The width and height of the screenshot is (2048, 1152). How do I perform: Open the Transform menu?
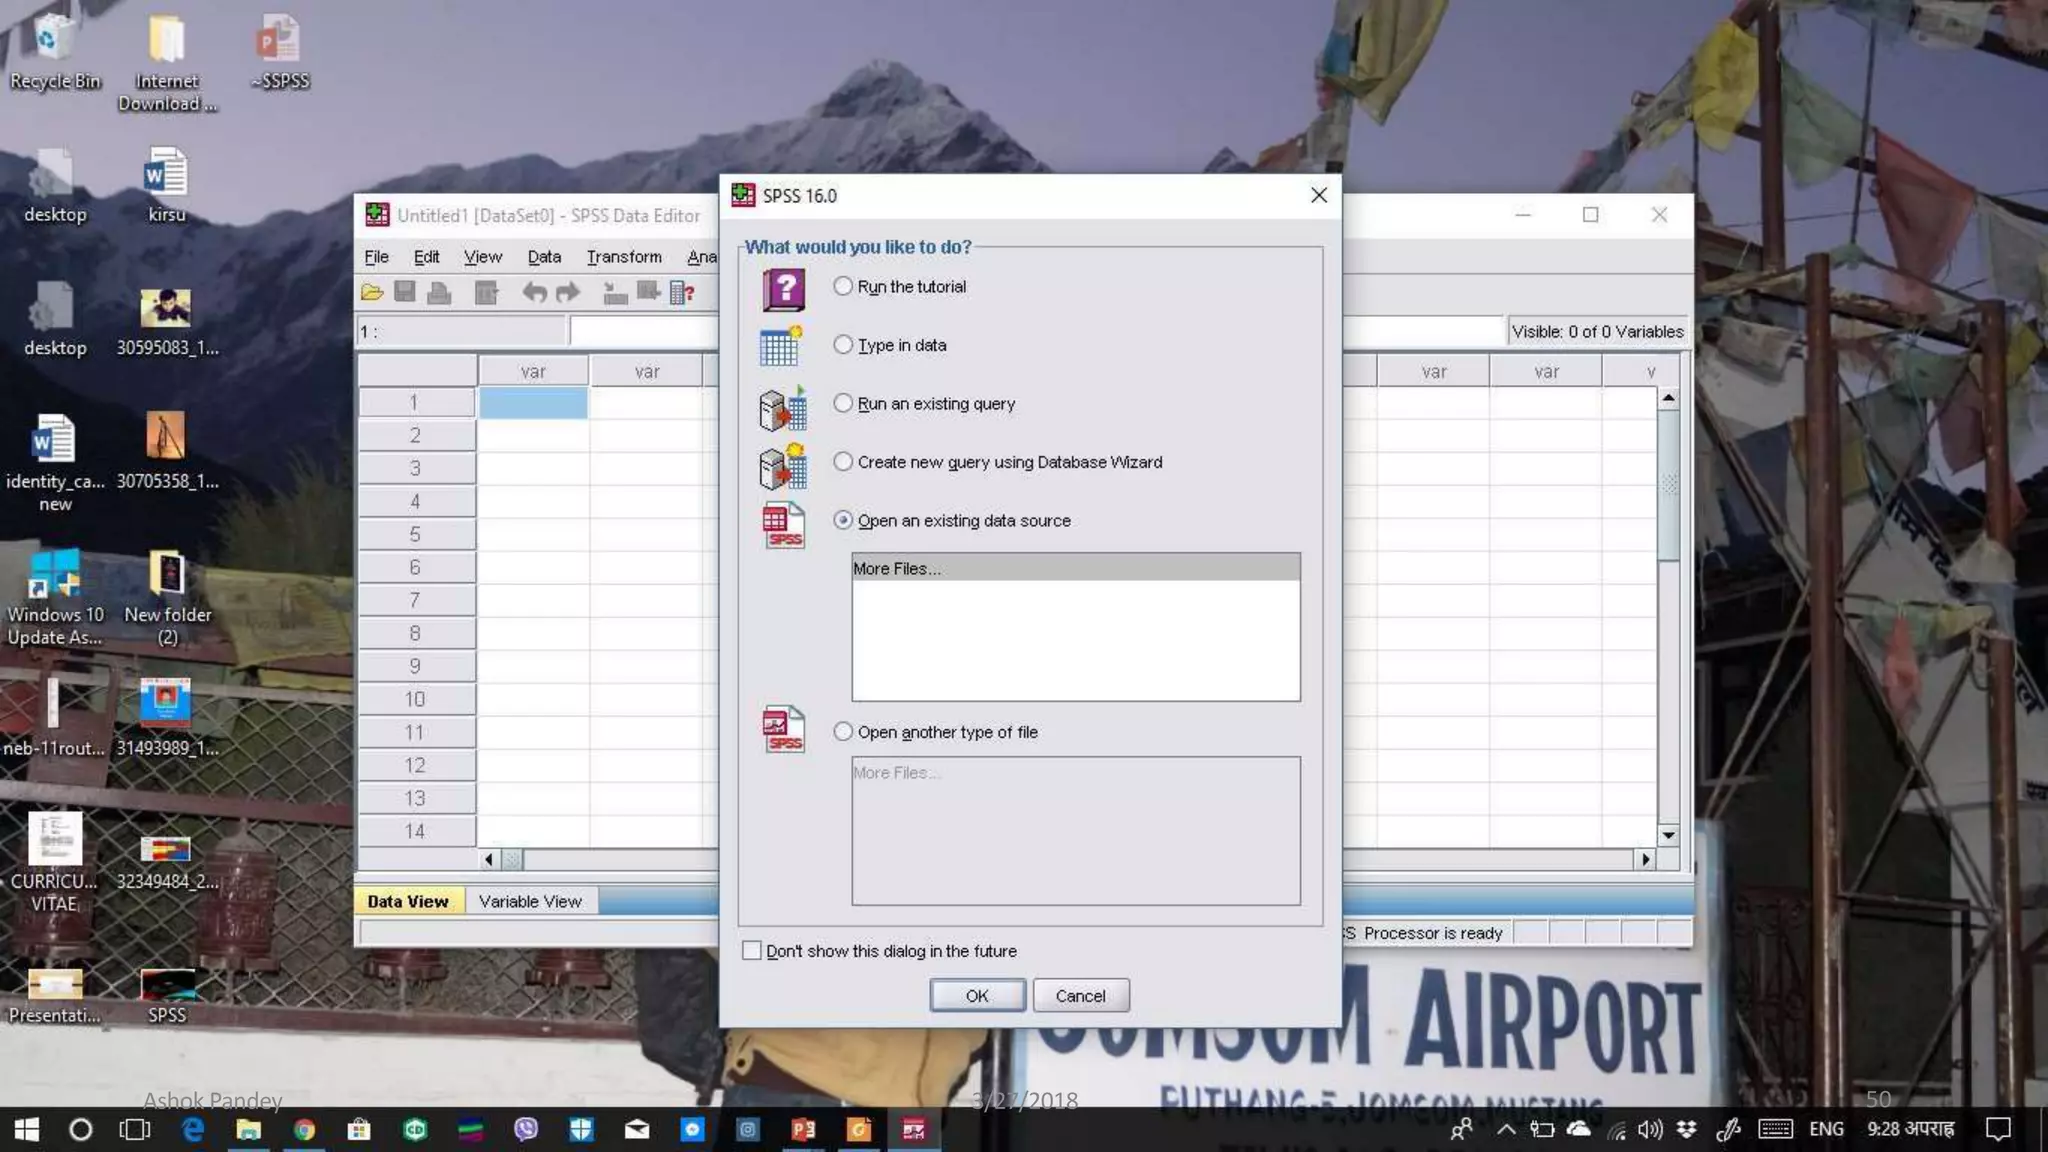624,257
